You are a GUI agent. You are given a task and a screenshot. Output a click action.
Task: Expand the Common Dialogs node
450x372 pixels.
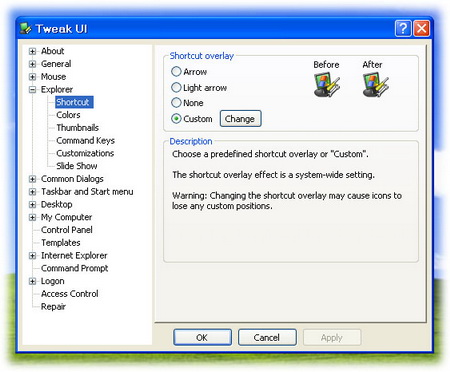click(32, 179)
